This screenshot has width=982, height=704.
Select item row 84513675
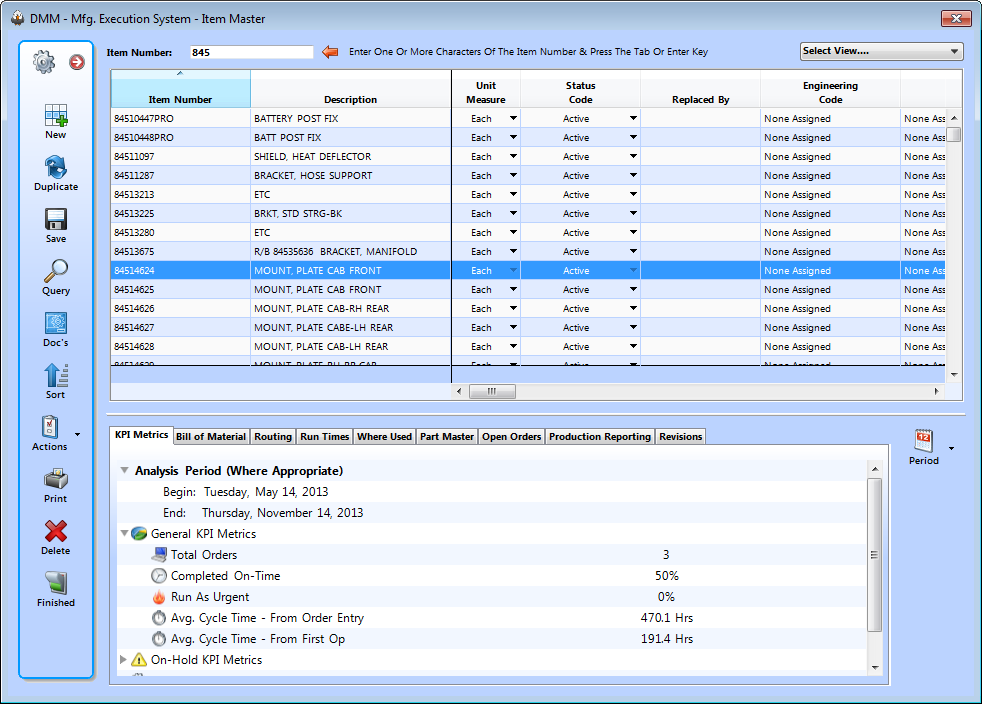[528, 251]
